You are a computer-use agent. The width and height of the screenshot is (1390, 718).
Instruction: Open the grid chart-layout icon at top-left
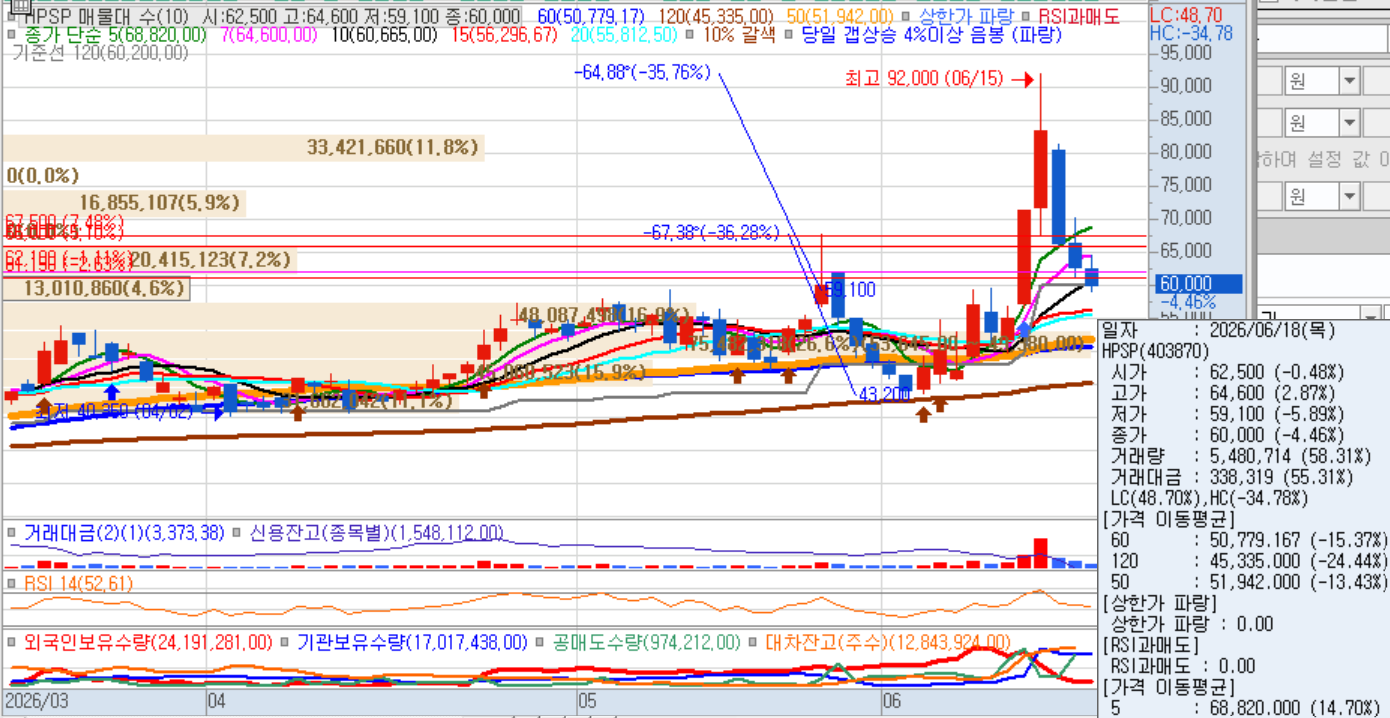coord(20,4)
